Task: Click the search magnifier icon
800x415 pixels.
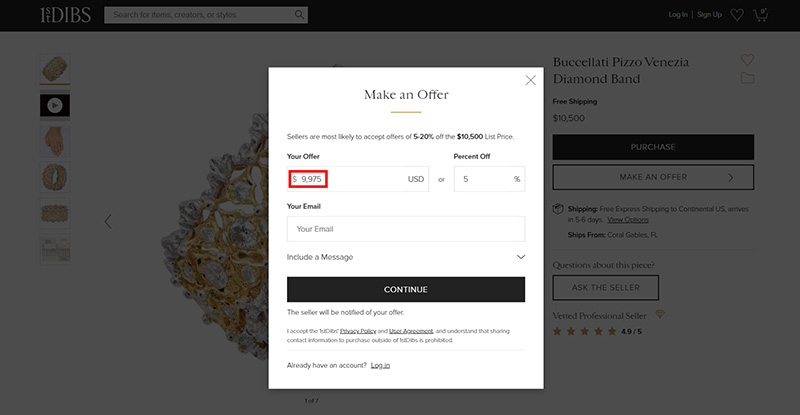Action: [x=299, y=15]
